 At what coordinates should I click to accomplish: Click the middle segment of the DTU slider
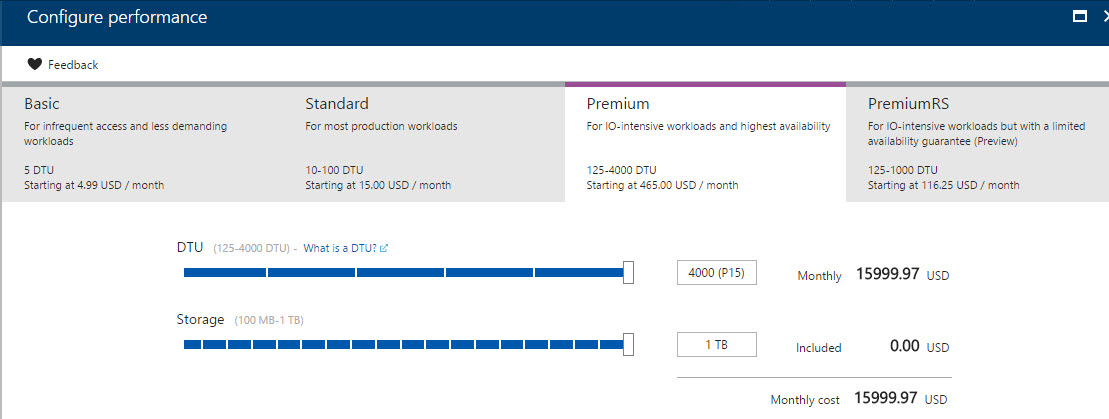coord(400,272)
